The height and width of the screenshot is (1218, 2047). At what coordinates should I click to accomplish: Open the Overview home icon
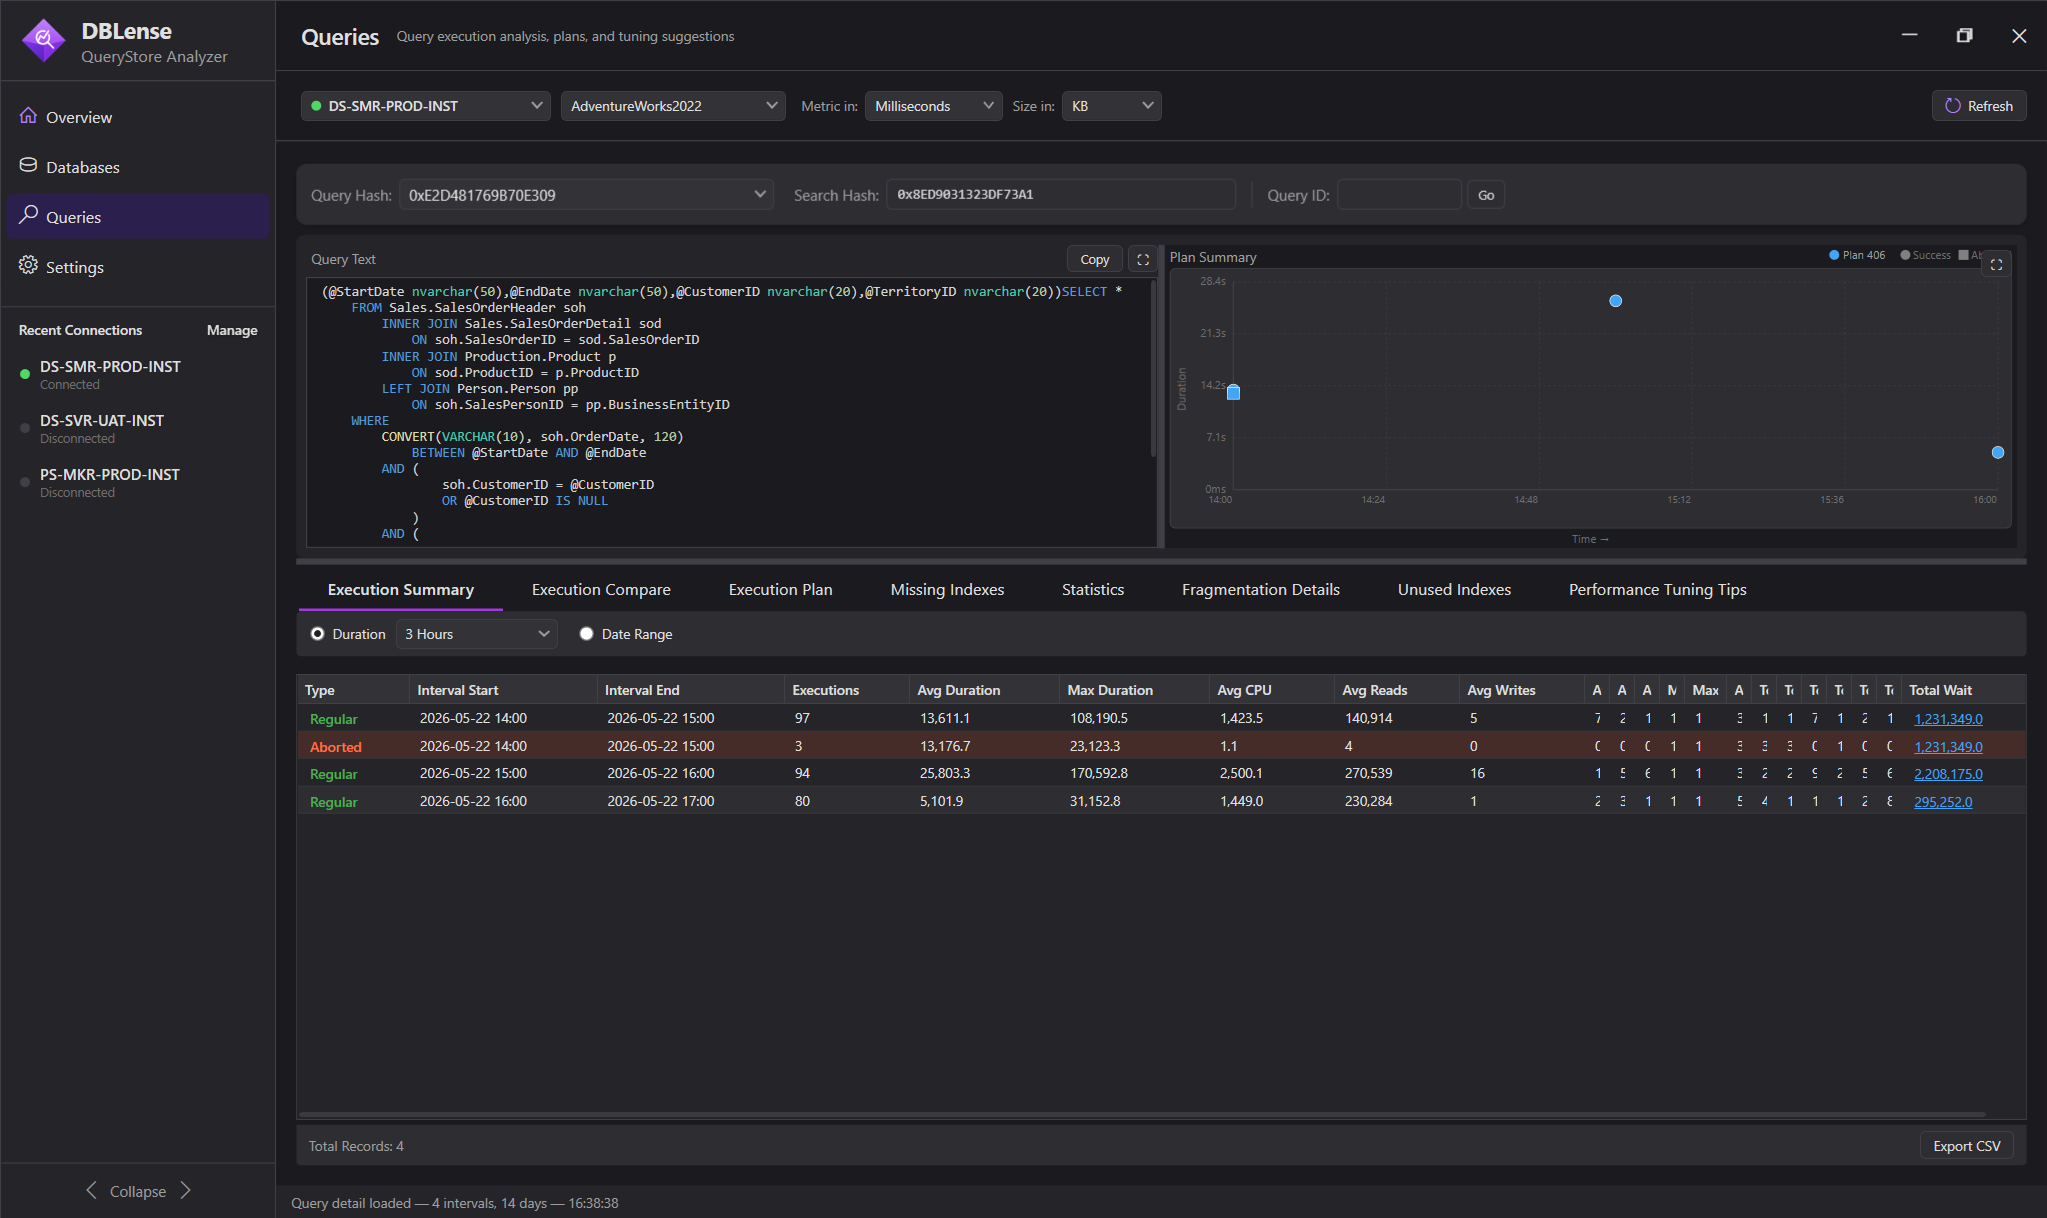[x=28, y=116]
